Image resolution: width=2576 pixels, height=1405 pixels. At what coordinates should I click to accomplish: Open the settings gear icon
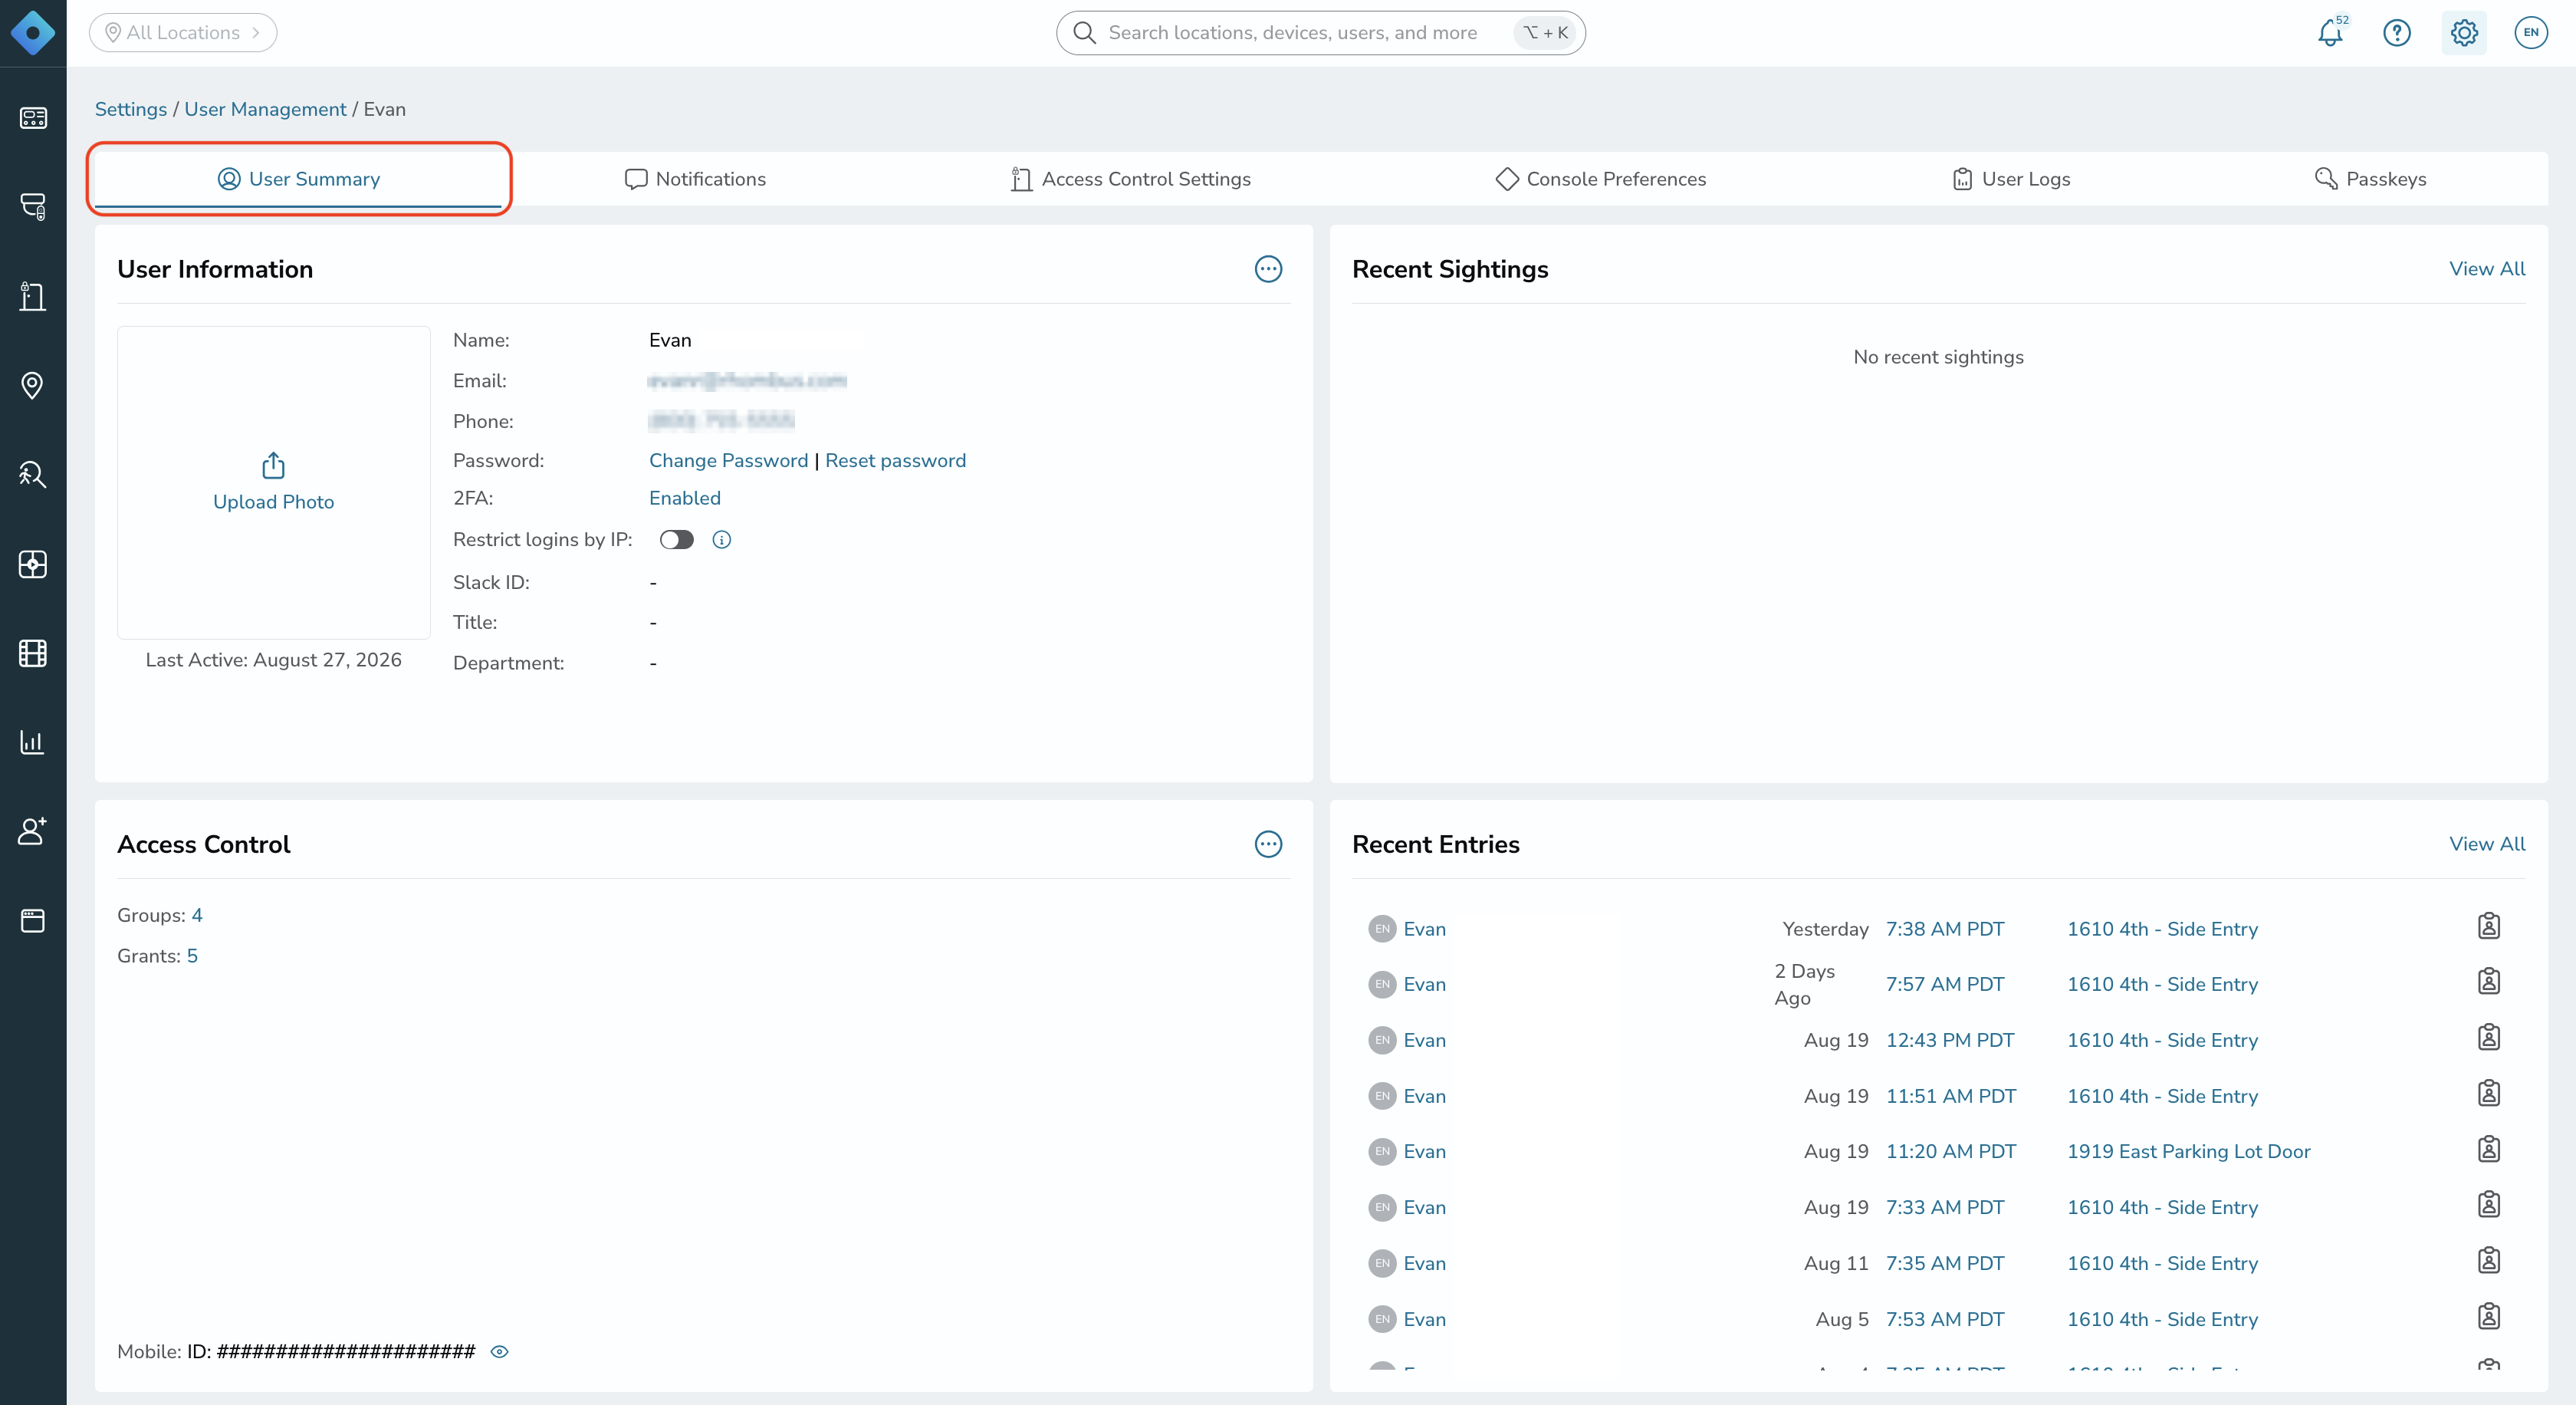point(2463,33)
